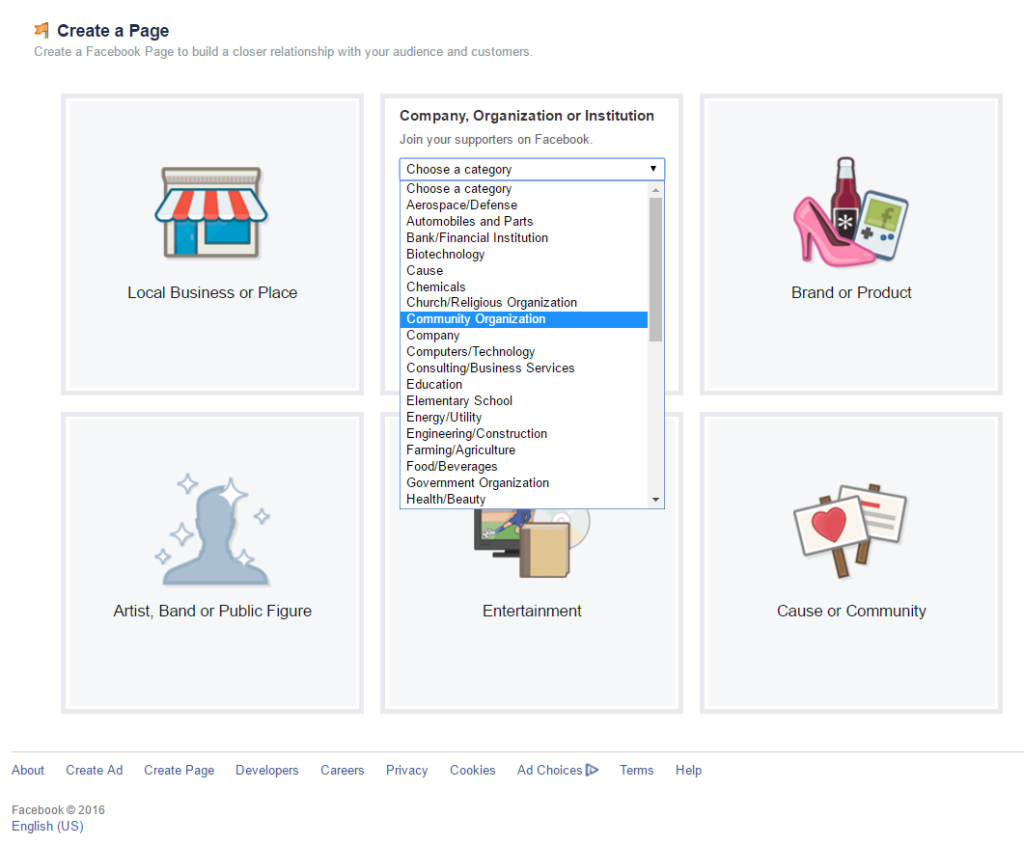Select Church/Religious Organization option

tap(524, 302)
